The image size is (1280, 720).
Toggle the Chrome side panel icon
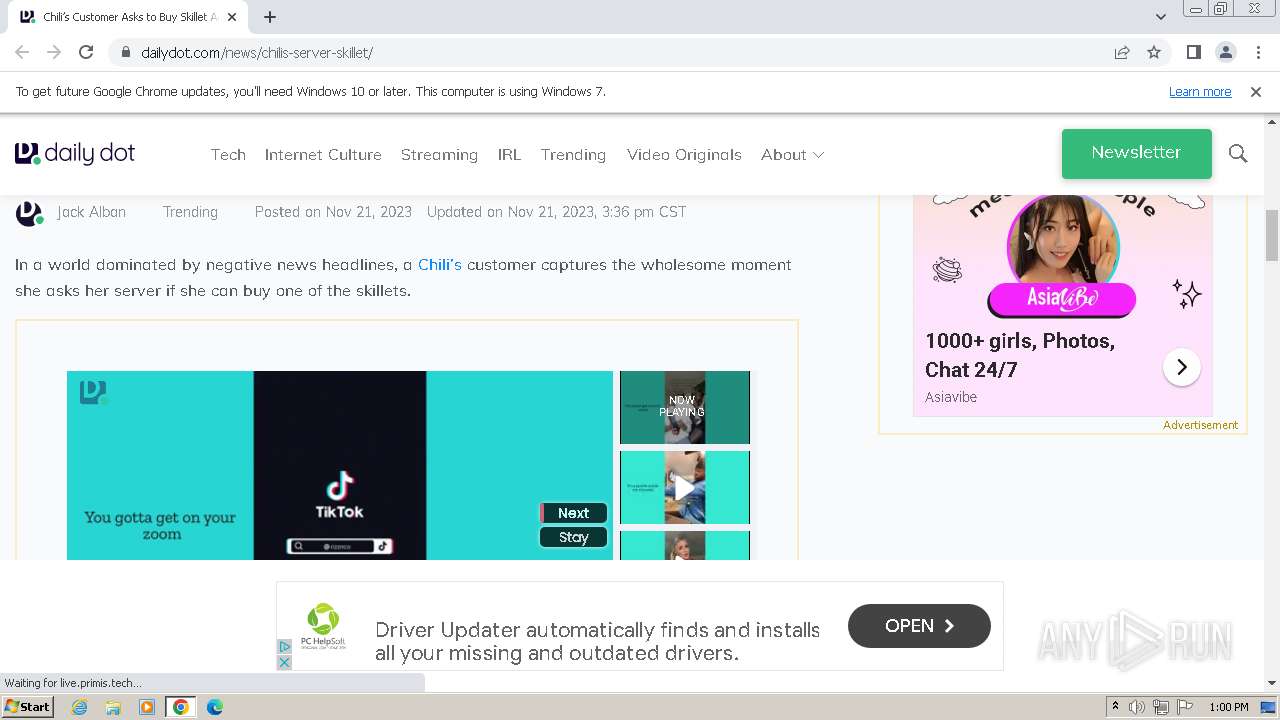tap(1193, 52)
